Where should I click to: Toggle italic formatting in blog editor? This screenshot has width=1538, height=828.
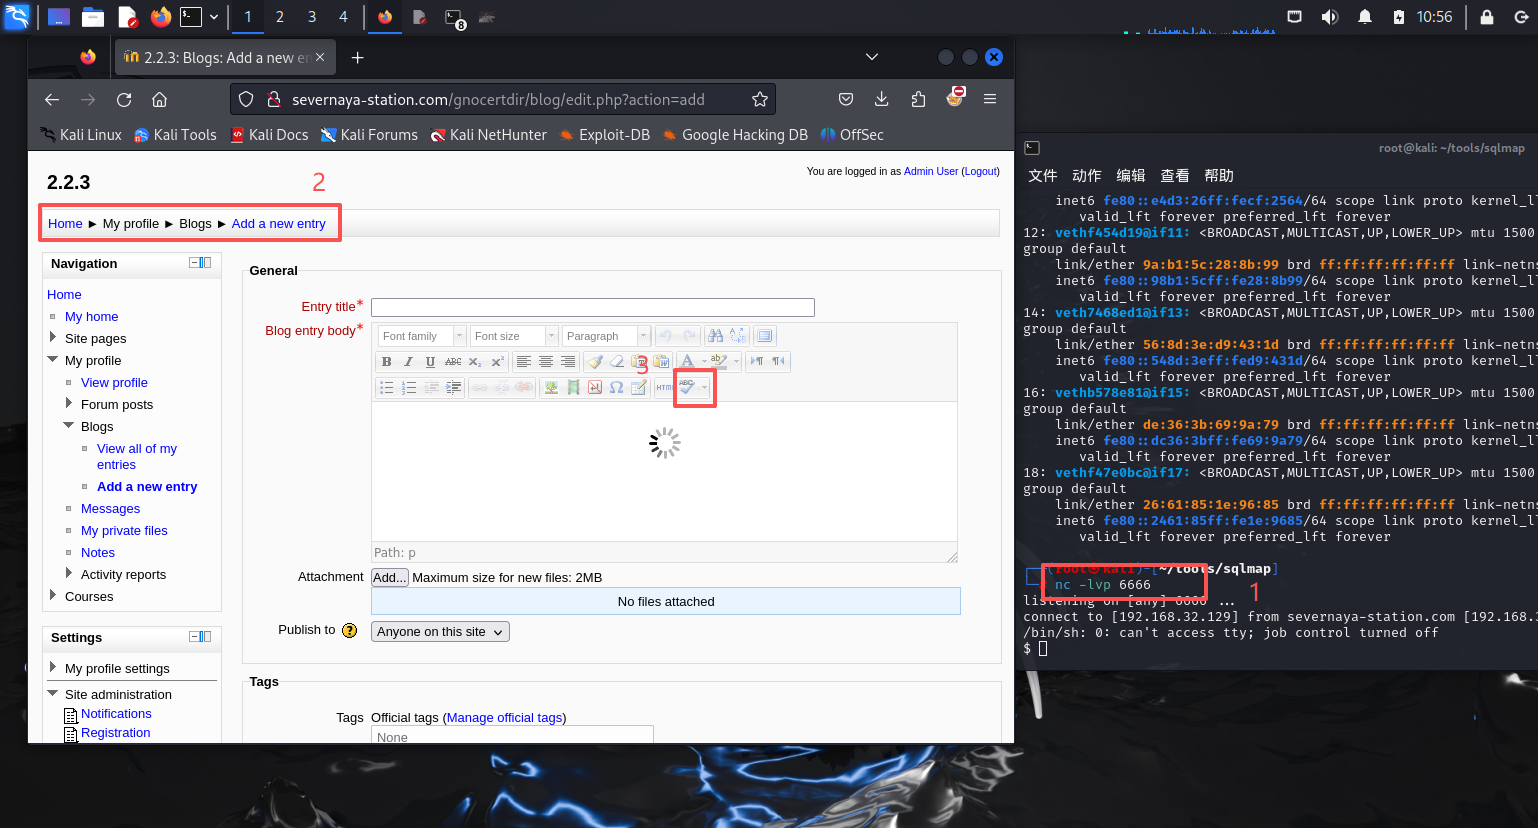coord(408,362)
